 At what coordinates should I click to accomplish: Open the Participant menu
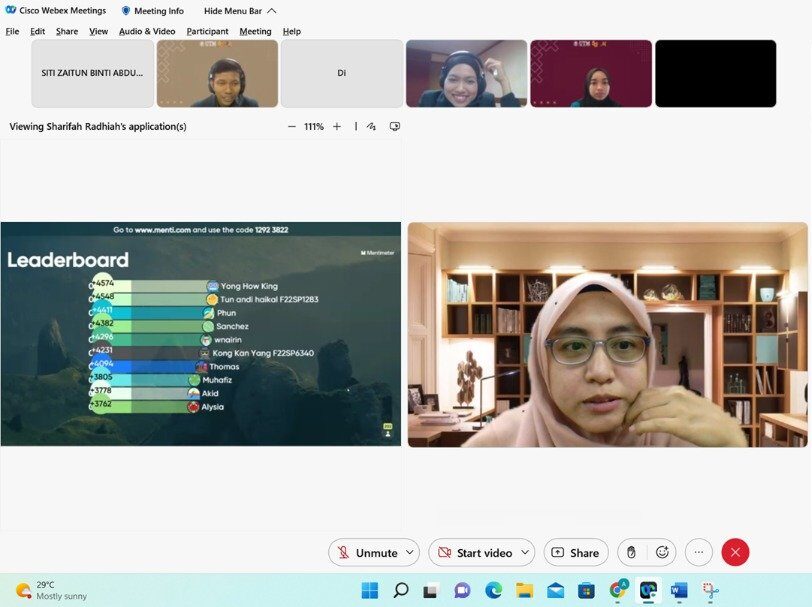pos(207,31)
